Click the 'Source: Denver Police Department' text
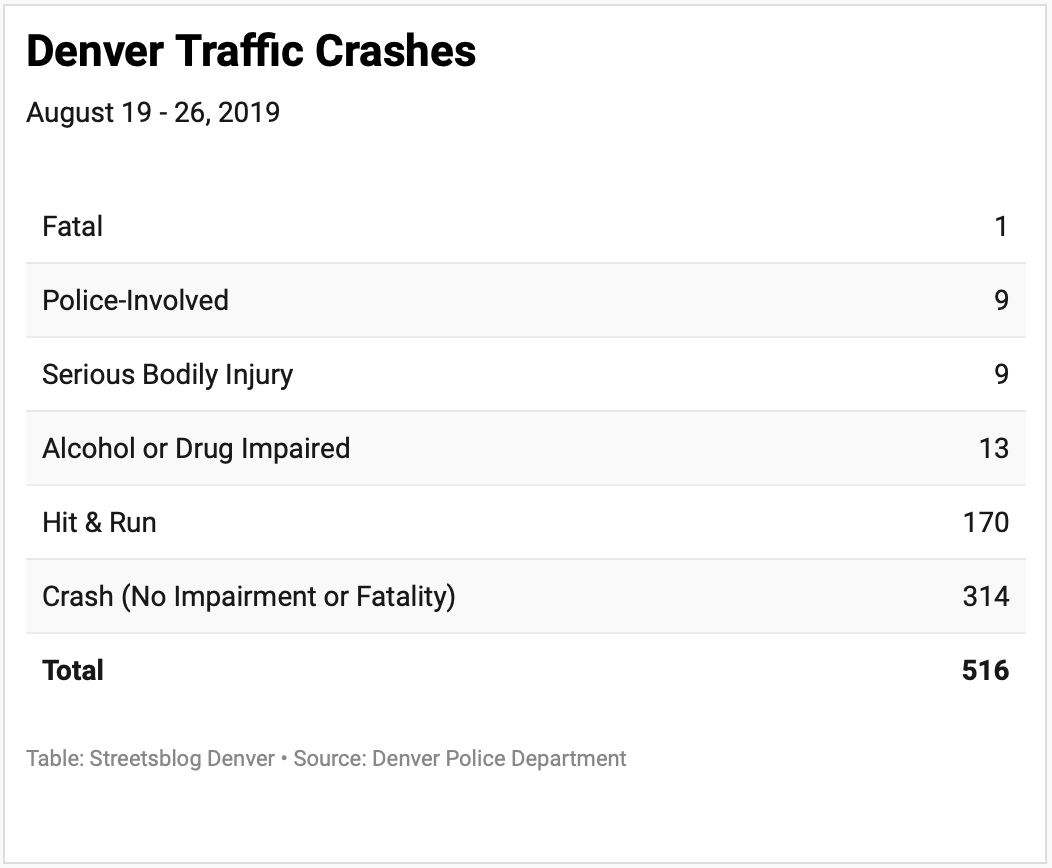 [x=460, y=758]
